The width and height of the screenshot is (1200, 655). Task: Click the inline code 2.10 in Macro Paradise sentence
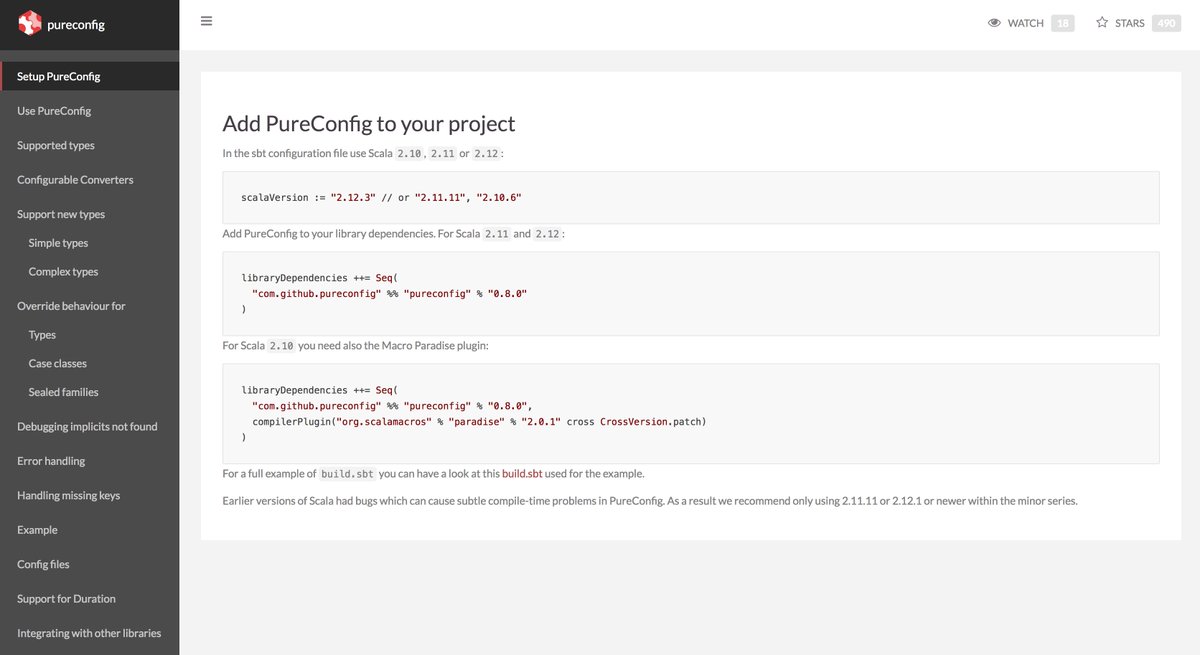click(281, 345)
